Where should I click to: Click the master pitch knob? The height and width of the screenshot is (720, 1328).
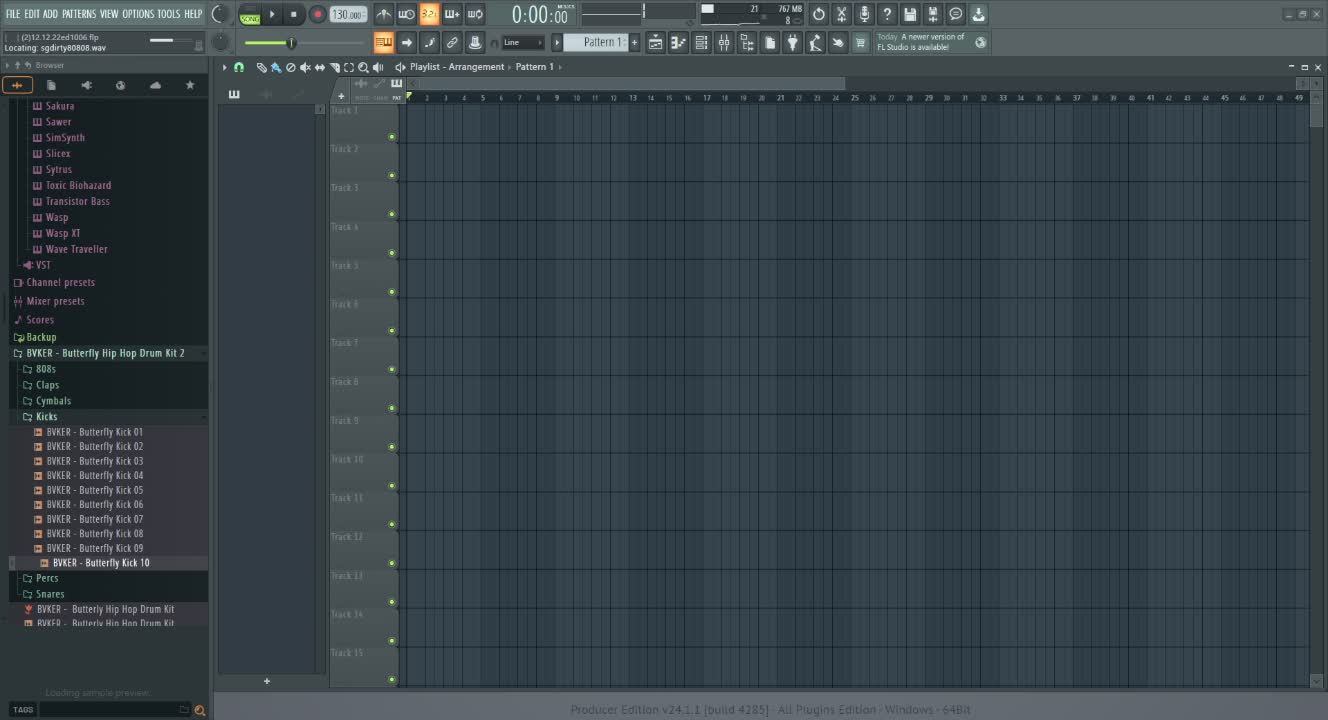(x=221, y=42)
